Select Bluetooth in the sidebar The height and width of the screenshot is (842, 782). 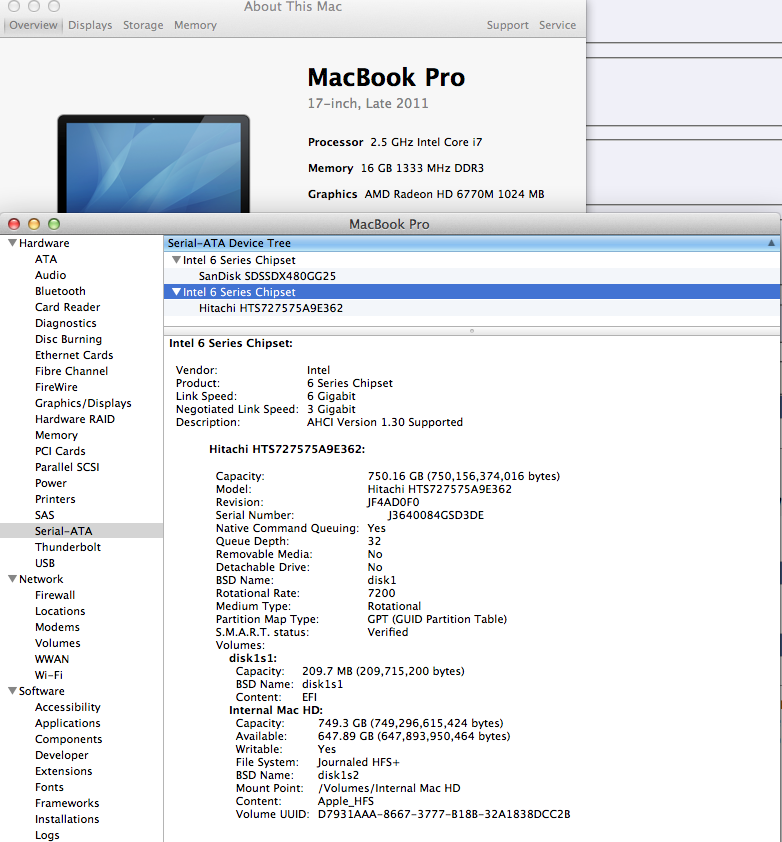point(60,291)
